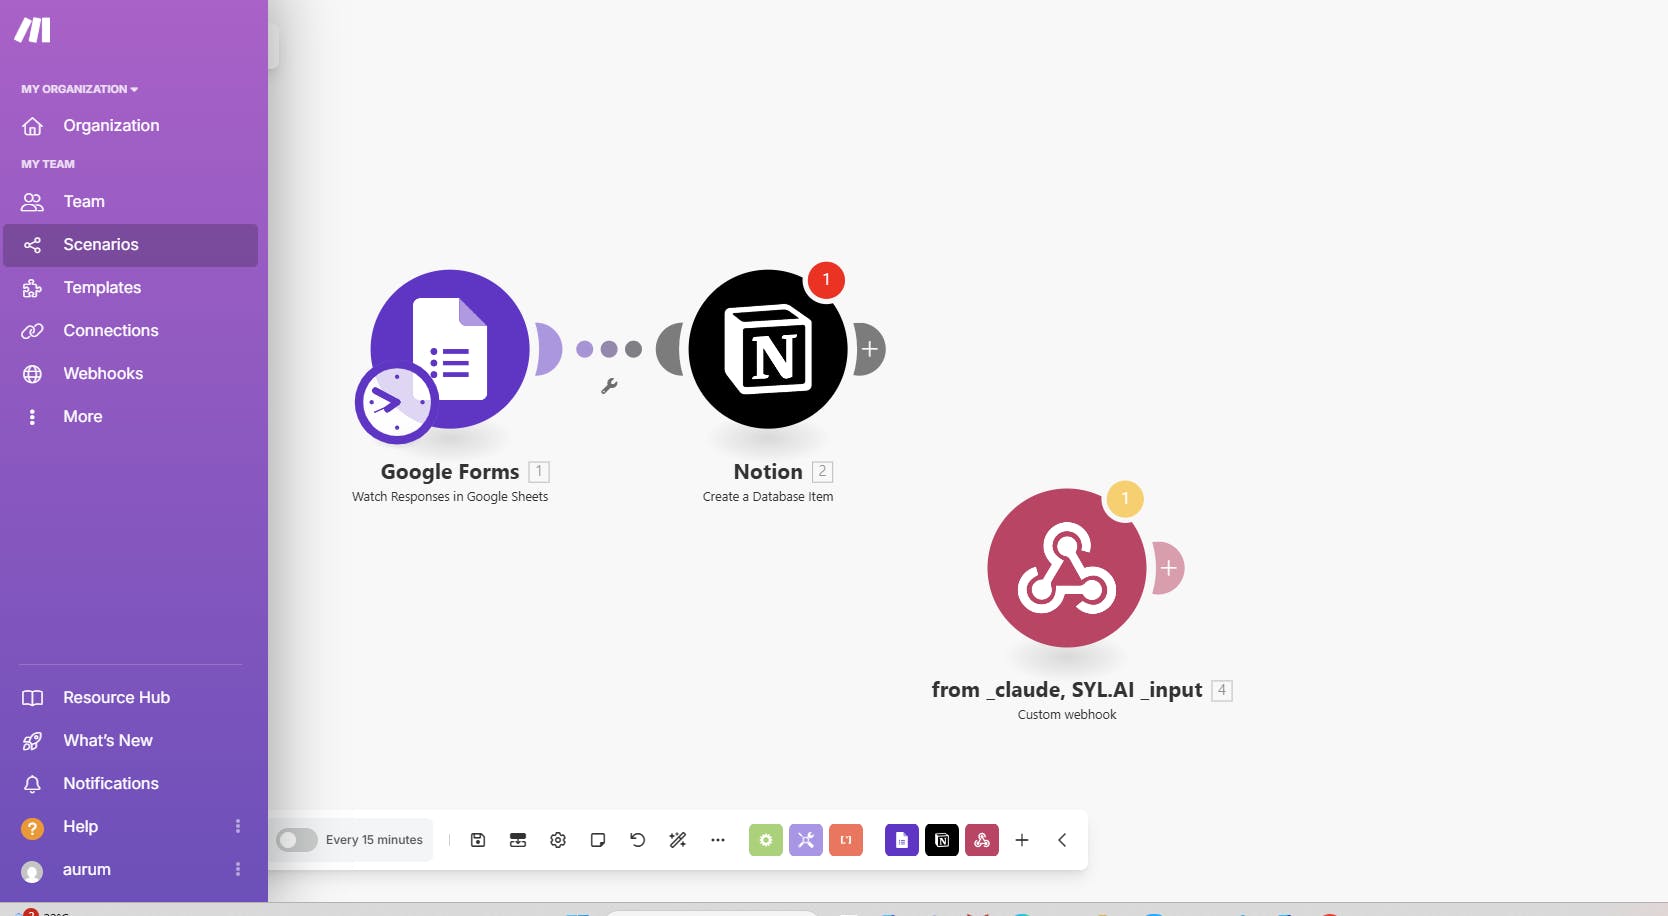Click module number 2 badge
The image size is (1668, 916).
click(x=823, y=472)
